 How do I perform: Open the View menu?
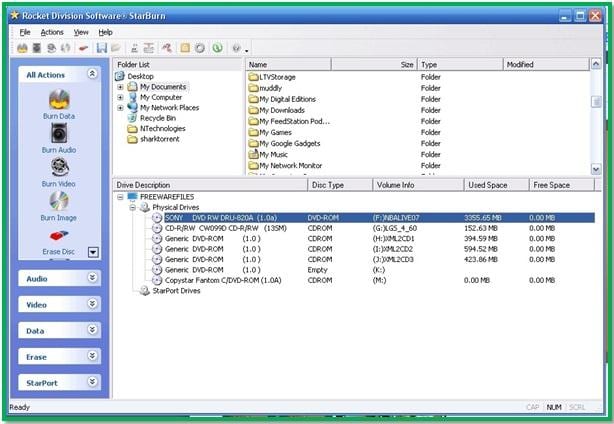(x=81, y=32)
